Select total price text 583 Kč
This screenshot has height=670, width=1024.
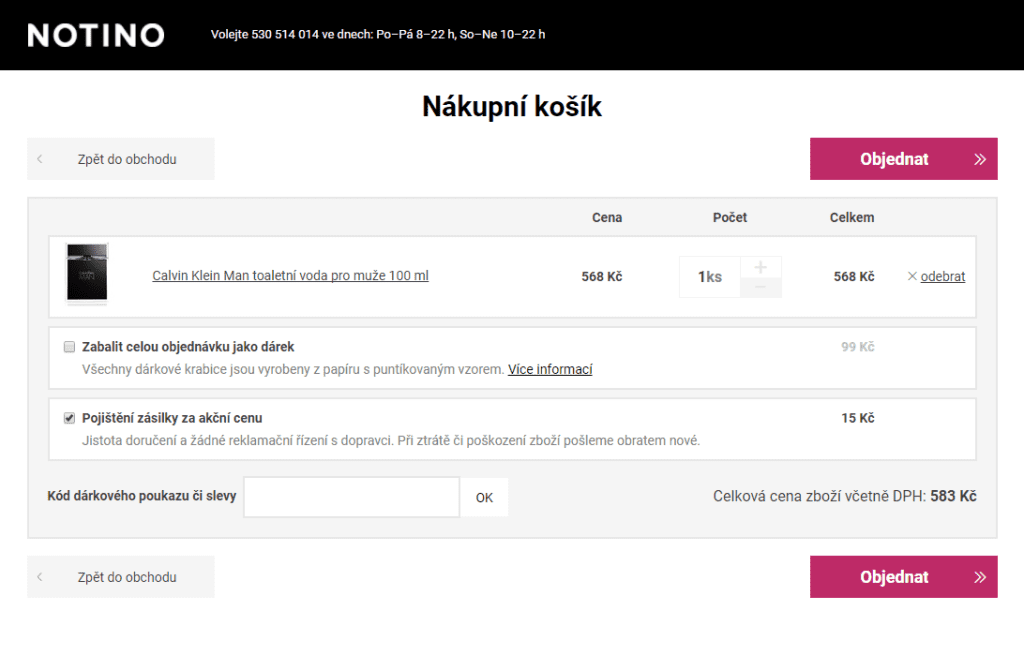(953, 496)
